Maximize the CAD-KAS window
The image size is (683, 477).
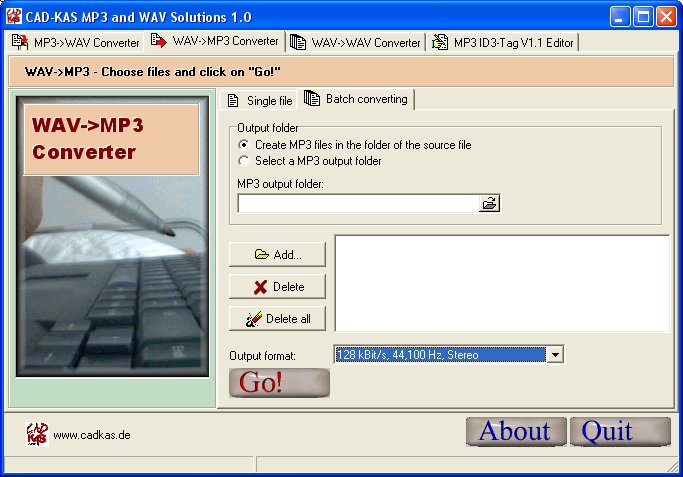click(643, 17)
